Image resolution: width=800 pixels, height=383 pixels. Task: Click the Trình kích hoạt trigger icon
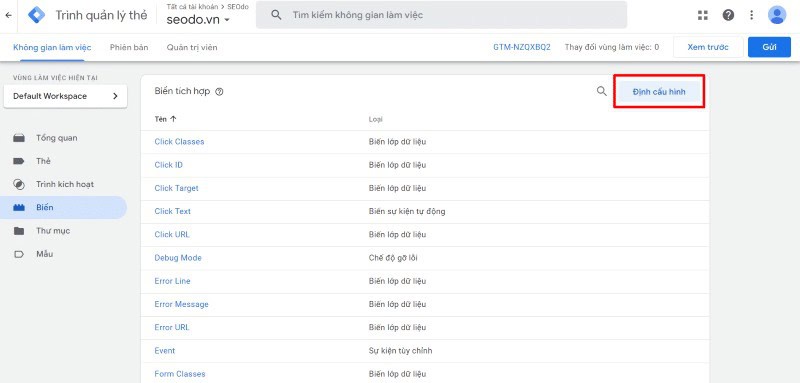coord(19,185)
